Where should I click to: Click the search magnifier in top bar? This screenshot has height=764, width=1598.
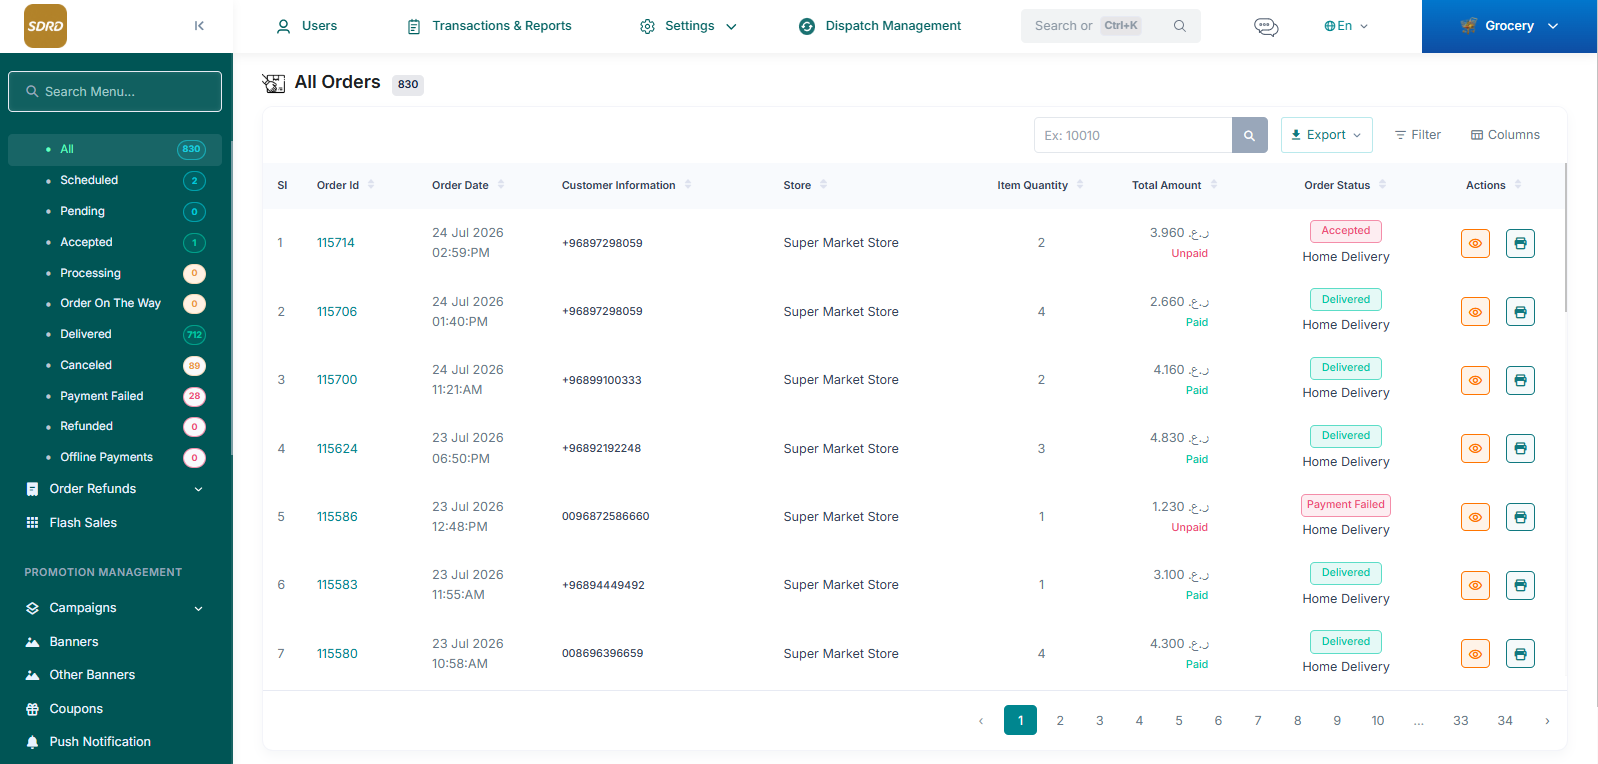tap(1180, 26)
